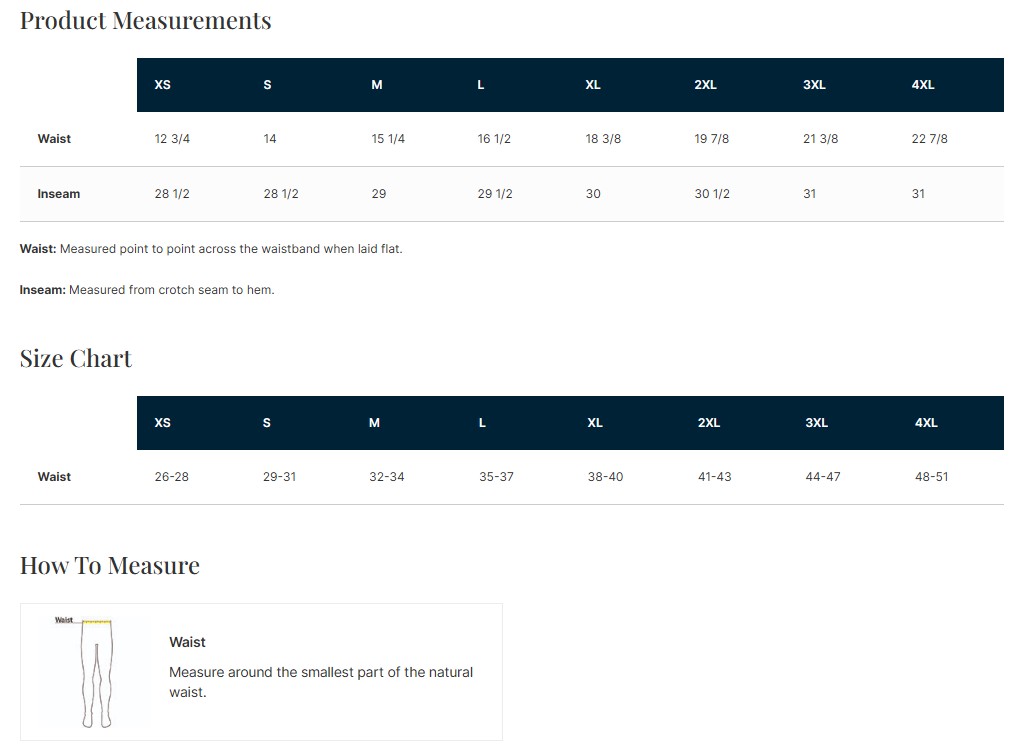1022x749 pixels.
Task: Select 2XL column header in Size Chart table
Action: pyautogui.click(x=708, y=423)
